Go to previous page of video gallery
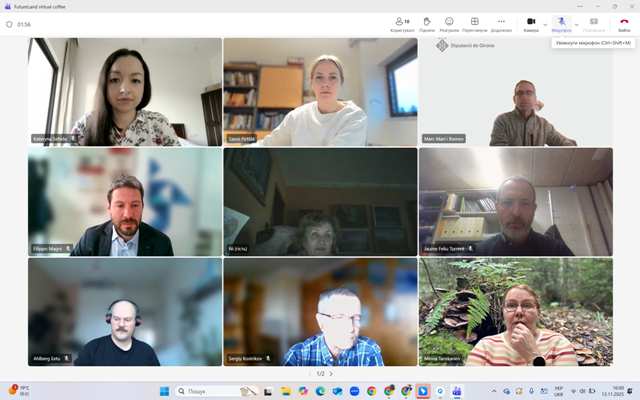Image resolution: width=640 pixels, height=400 pixels. pos(309,373)
